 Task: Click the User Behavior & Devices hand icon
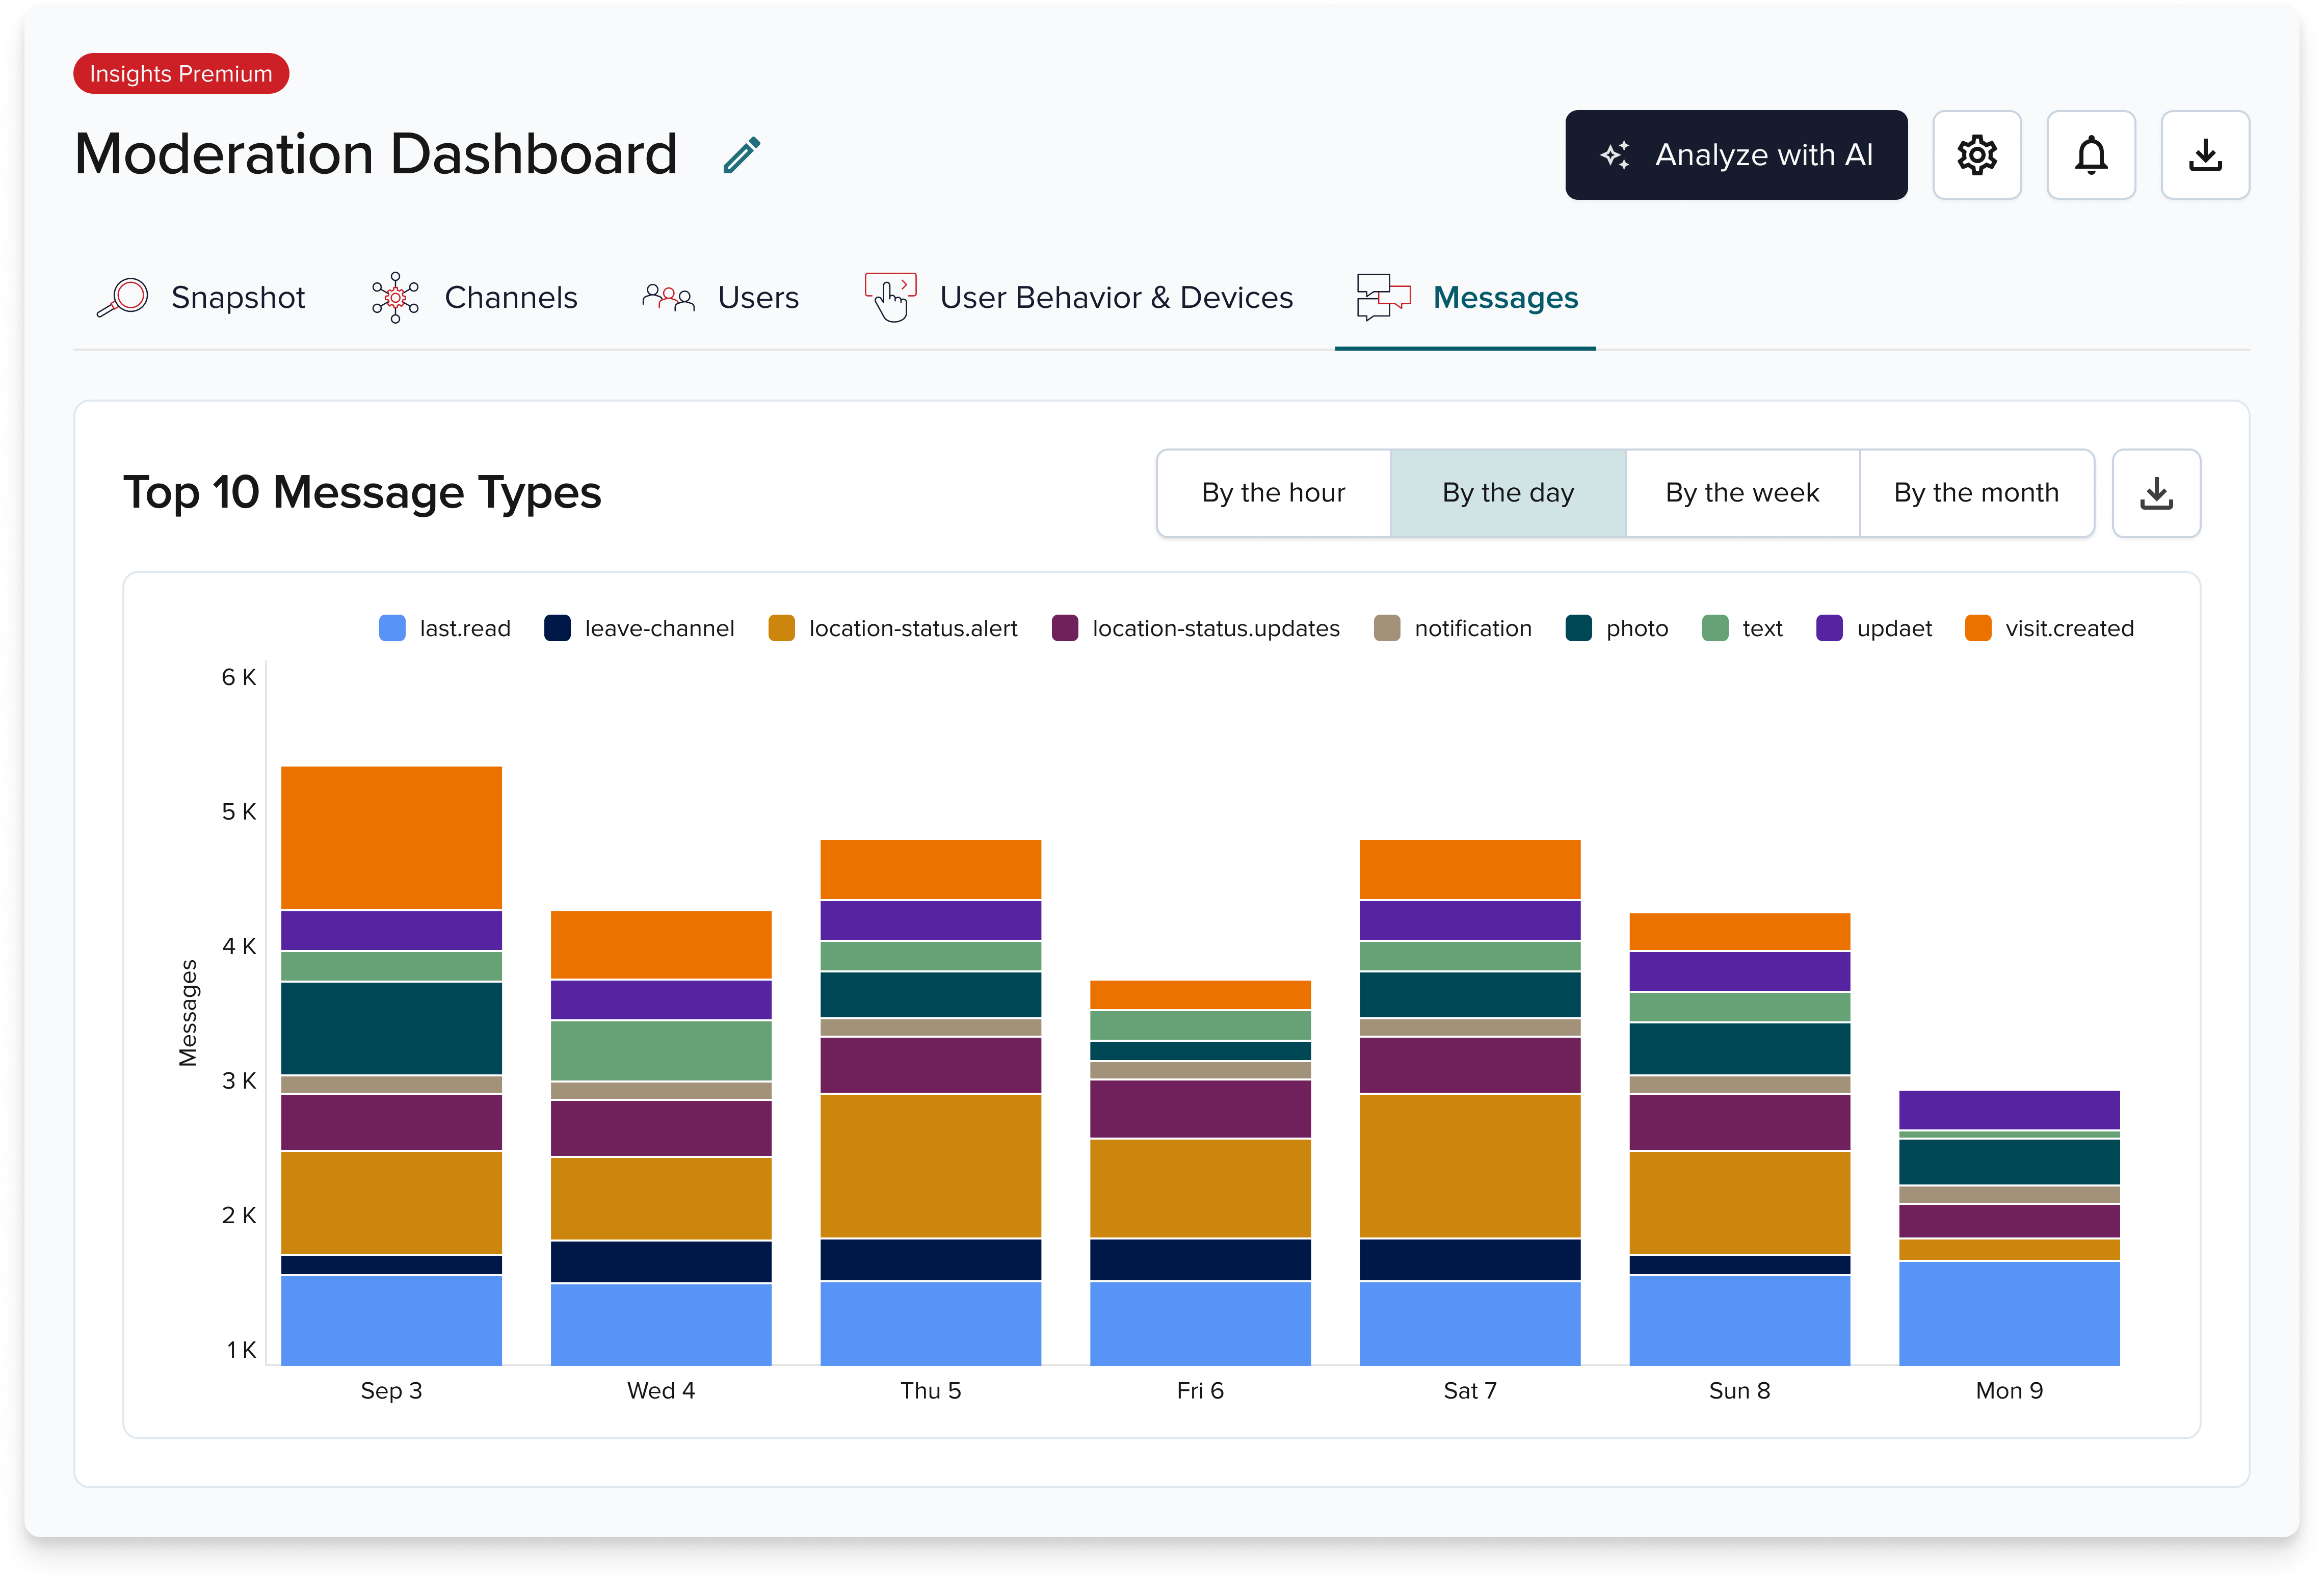pyautogui.click(x=890, y=297)
